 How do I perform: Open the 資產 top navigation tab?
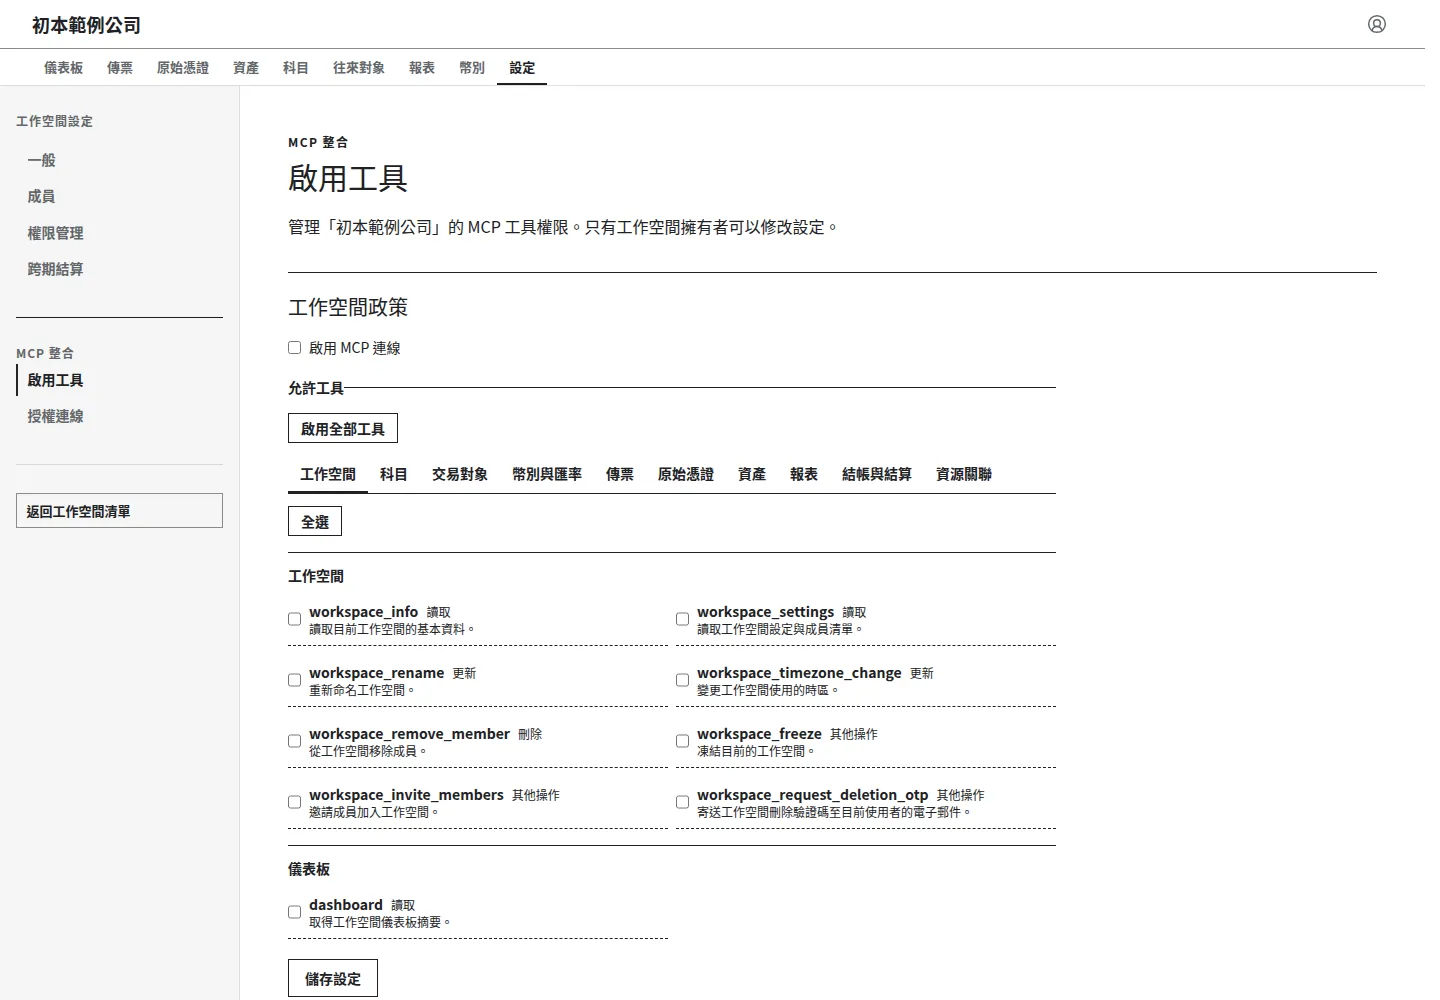pyautogui.click(x=246, y=68)
